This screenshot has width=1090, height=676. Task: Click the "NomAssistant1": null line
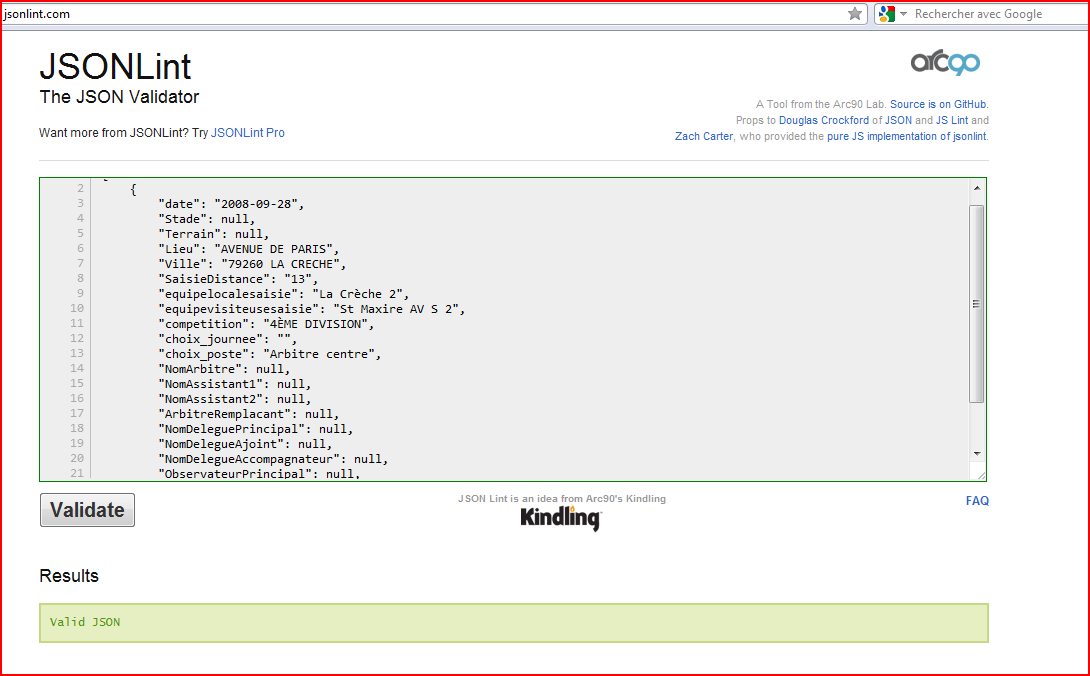[x=235, y=384]
